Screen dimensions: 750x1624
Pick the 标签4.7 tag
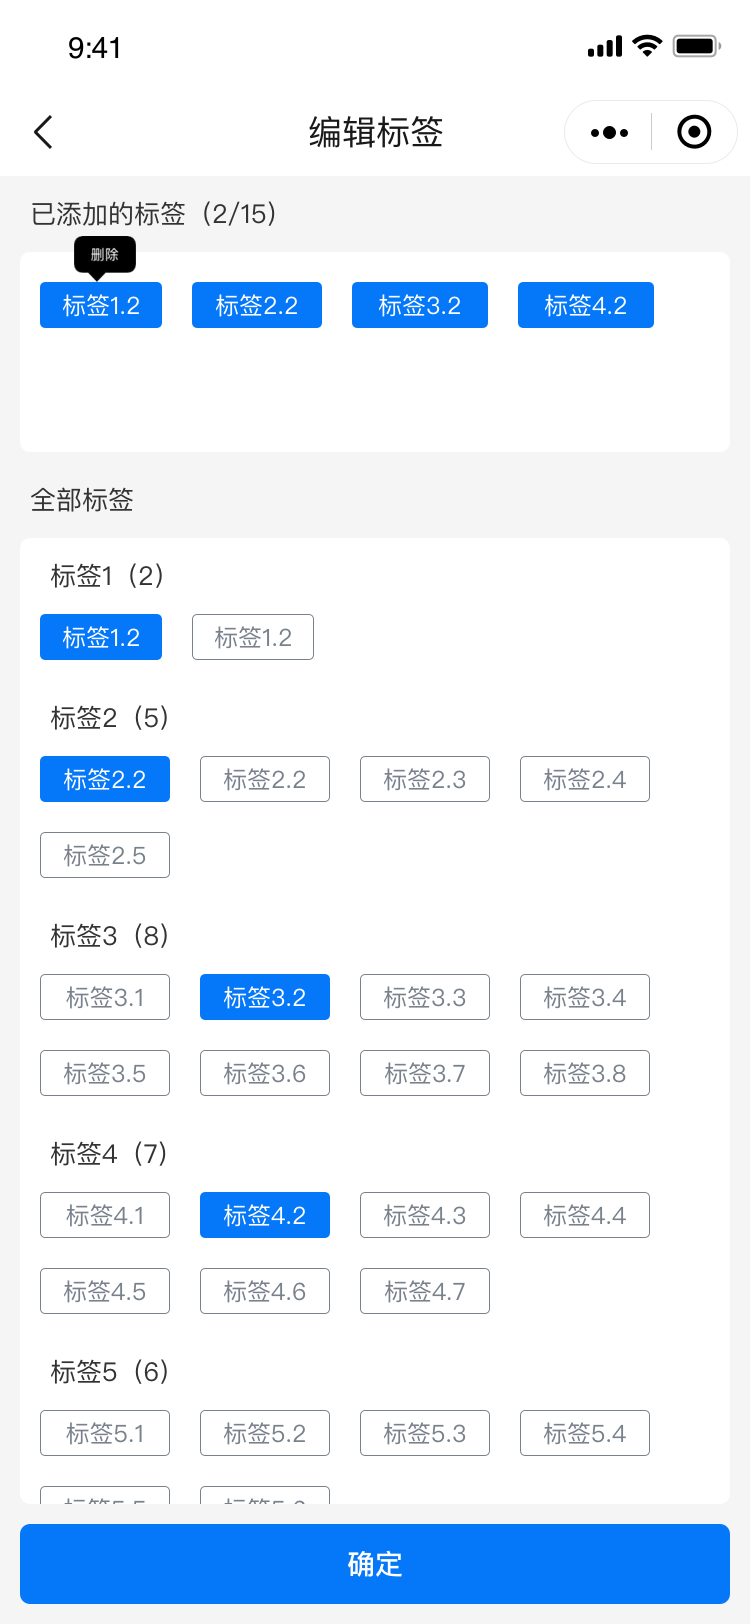(425, 1291)
